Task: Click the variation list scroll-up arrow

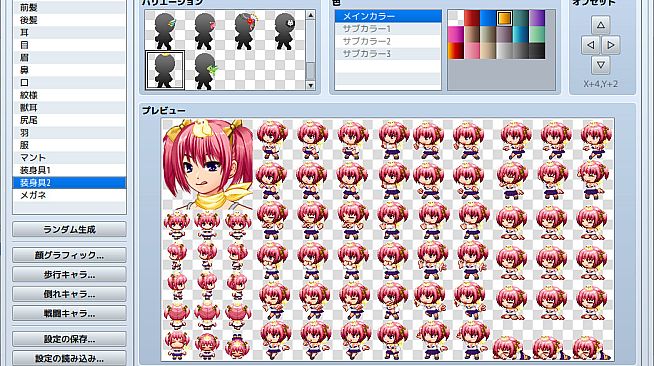Action: 310,15
